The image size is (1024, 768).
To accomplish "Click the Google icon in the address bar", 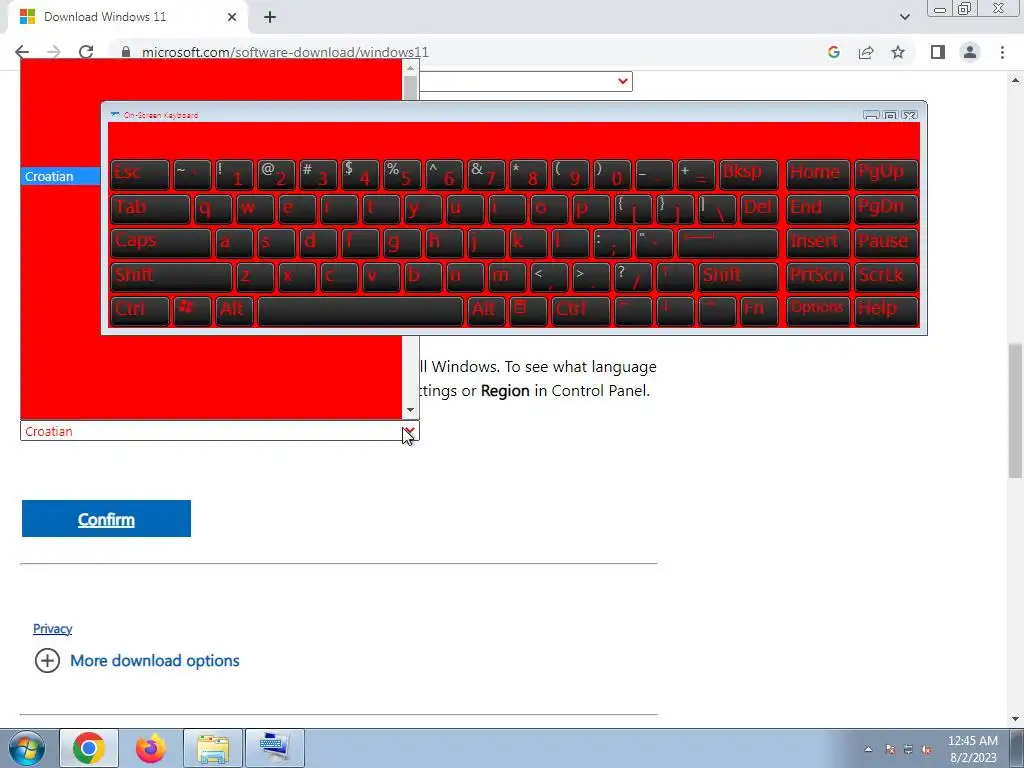I will (x=833, y=52).
